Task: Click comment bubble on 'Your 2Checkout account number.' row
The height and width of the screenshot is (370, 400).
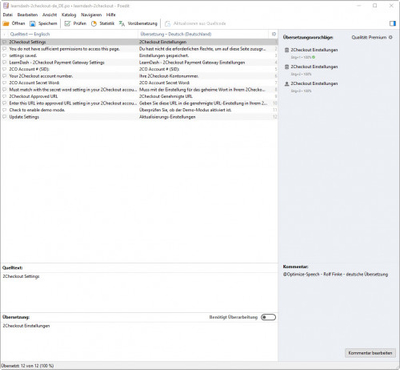Action: [5, 76]
